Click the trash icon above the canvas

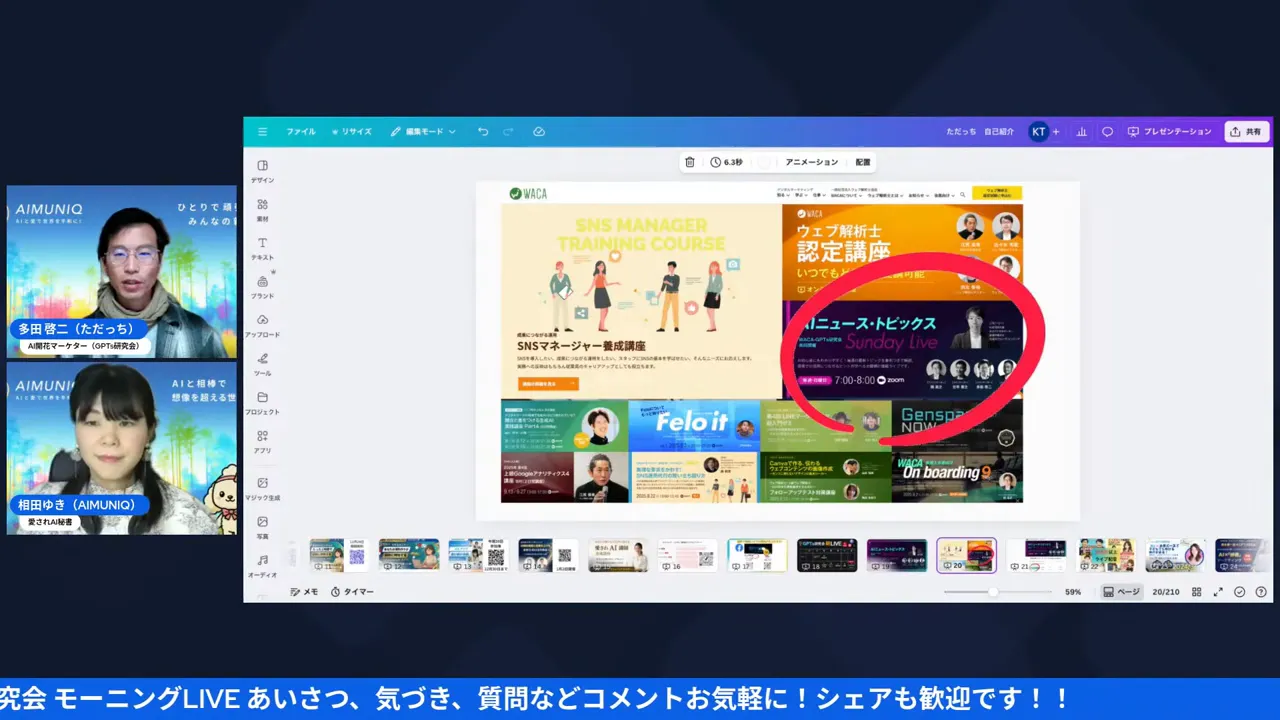(x=689, y=161)
